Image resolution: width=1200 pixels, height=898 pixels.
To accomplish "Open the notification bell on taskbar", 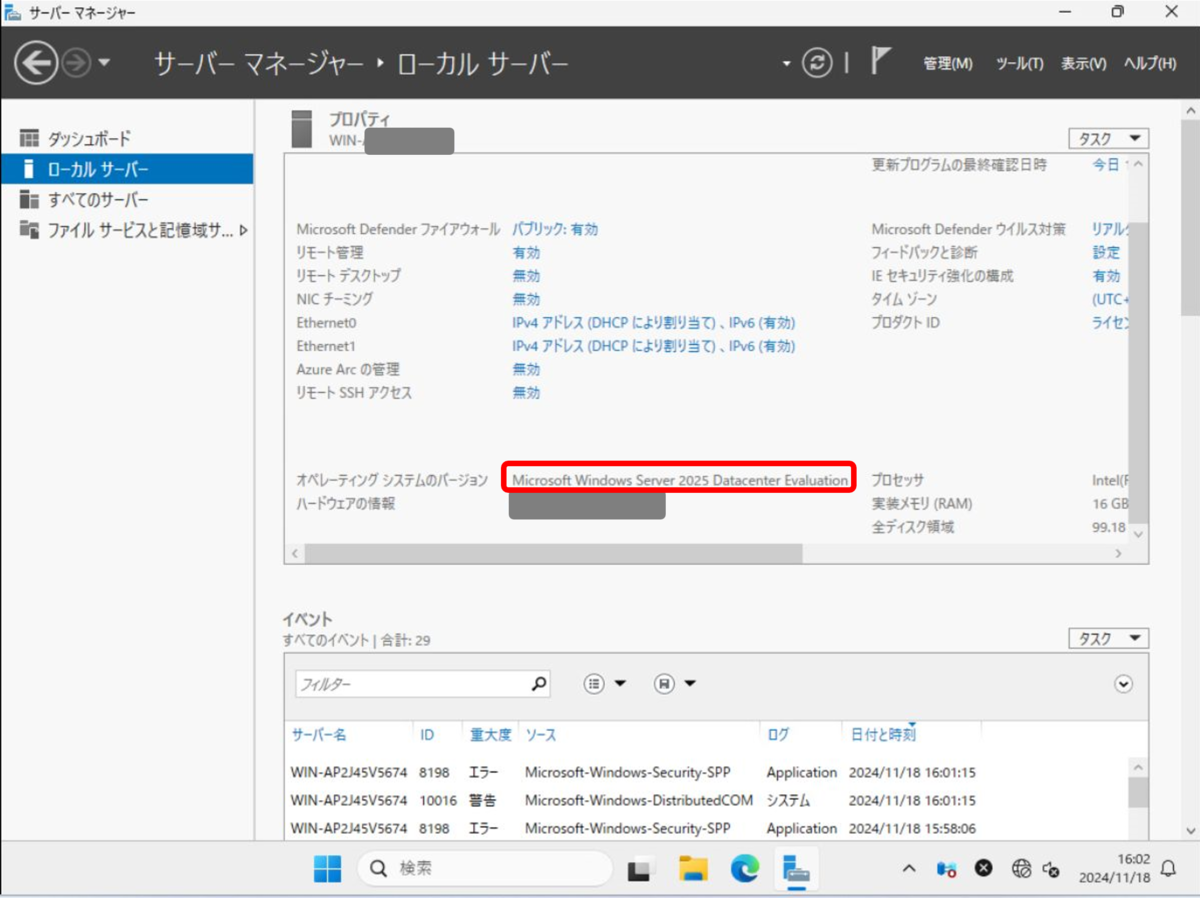I will coord(1167,868).
